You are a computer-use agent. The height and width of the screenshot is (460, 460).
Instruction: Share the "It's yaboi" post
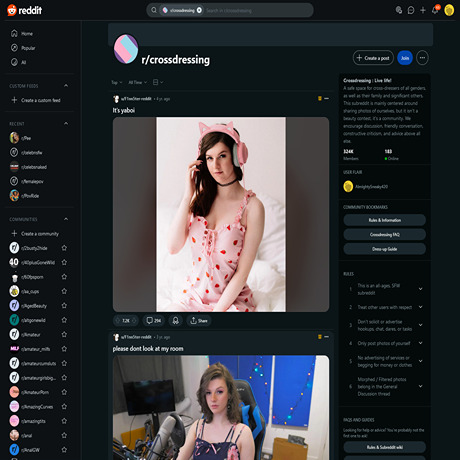pyautogui.click(x=199, y=321)
